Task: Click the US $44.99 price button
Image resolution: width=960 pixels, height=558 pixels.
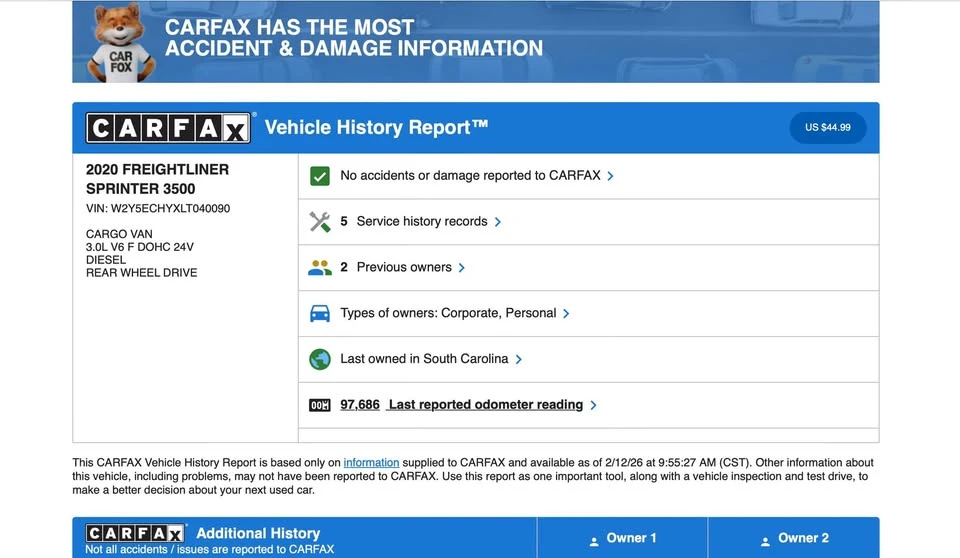Action: coord(828,127)
